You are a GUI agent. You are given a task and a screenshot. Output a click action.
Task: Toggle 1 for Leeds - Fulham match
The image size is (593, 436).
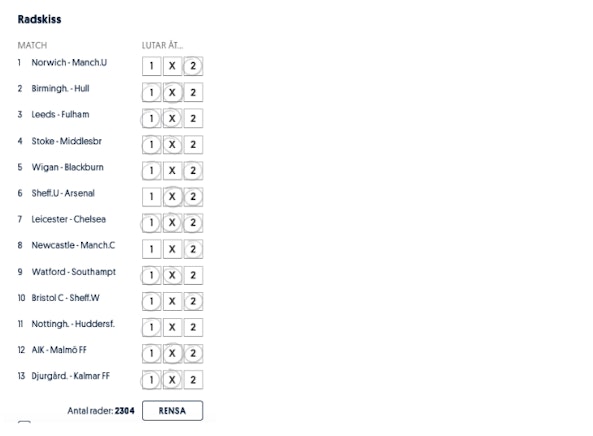152,118
